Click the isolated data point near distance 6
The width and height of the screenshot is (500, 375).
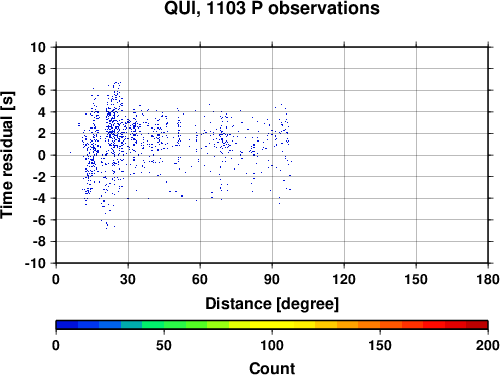point(70,152)
